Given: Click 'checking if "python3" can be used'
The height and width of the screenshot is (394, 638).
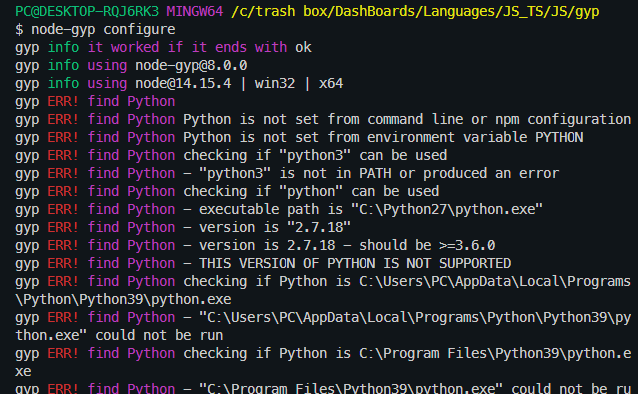Looking at the screenshot, I should pos(315,155).
